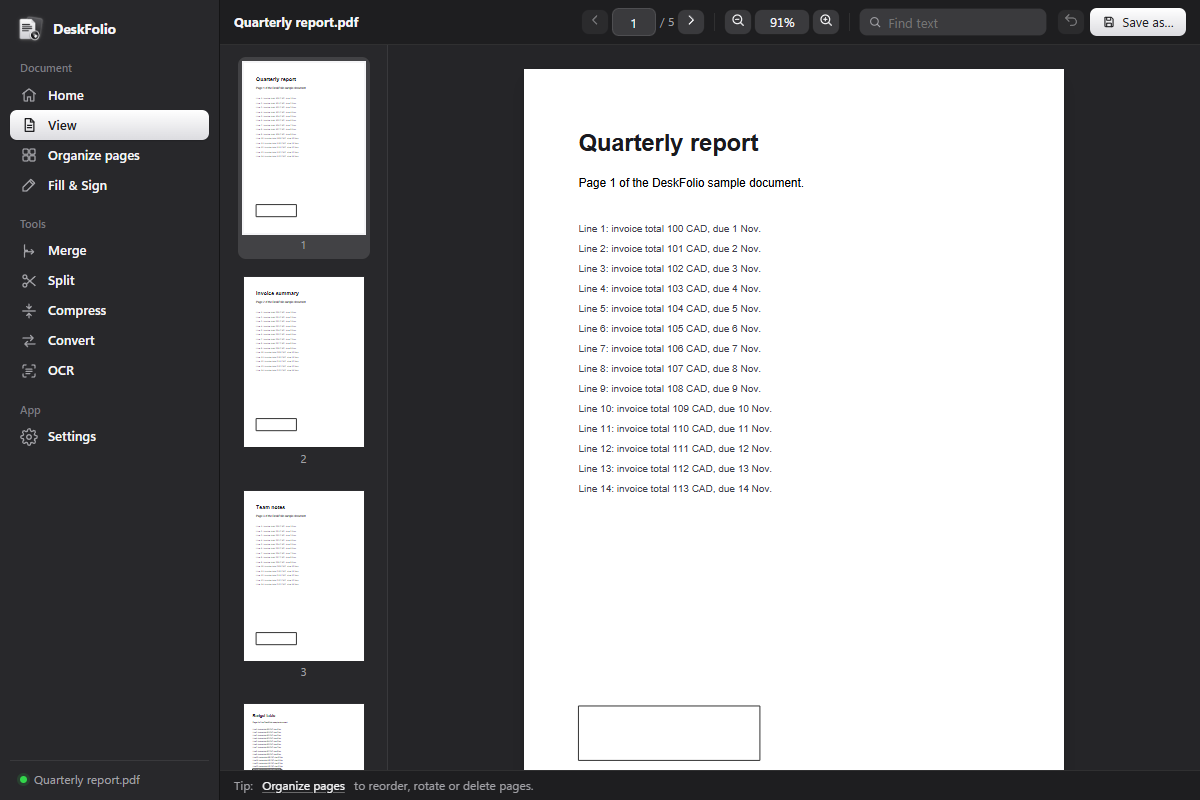
Task: Zoom out with the minus magnifier icon
Action: 738,21
